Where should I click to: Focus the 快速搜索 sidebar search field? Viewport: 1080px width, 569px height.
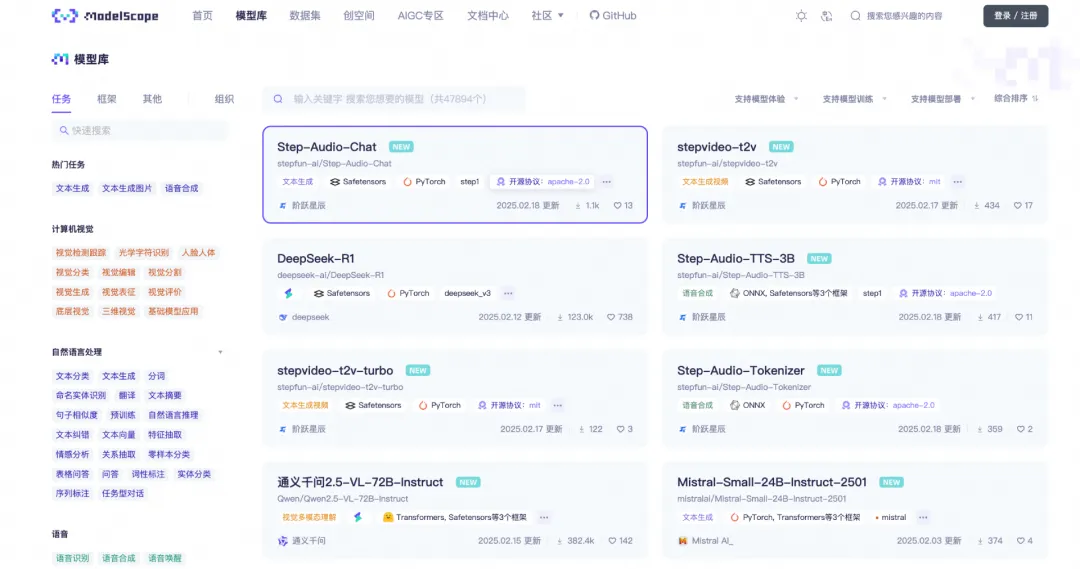(x=141, y=130)
